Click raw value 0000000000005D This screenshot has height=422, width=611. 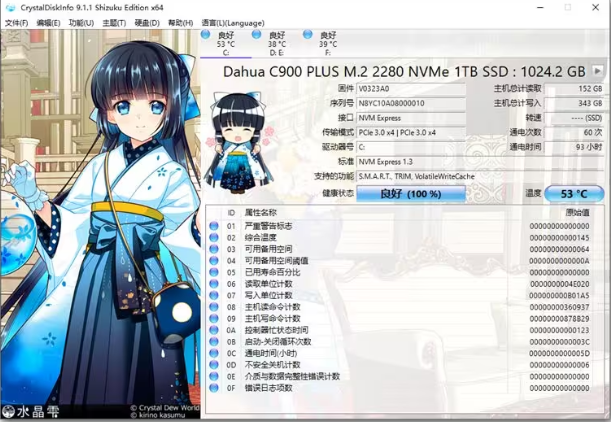[559, 353]
